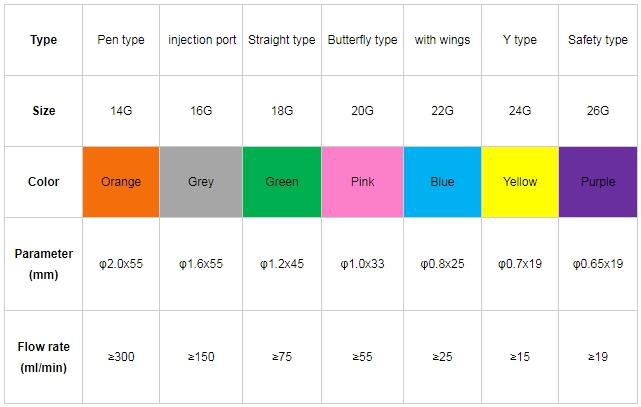Select the Grey color cell
This screenshot has width=641, height=407.
(200, 182)
